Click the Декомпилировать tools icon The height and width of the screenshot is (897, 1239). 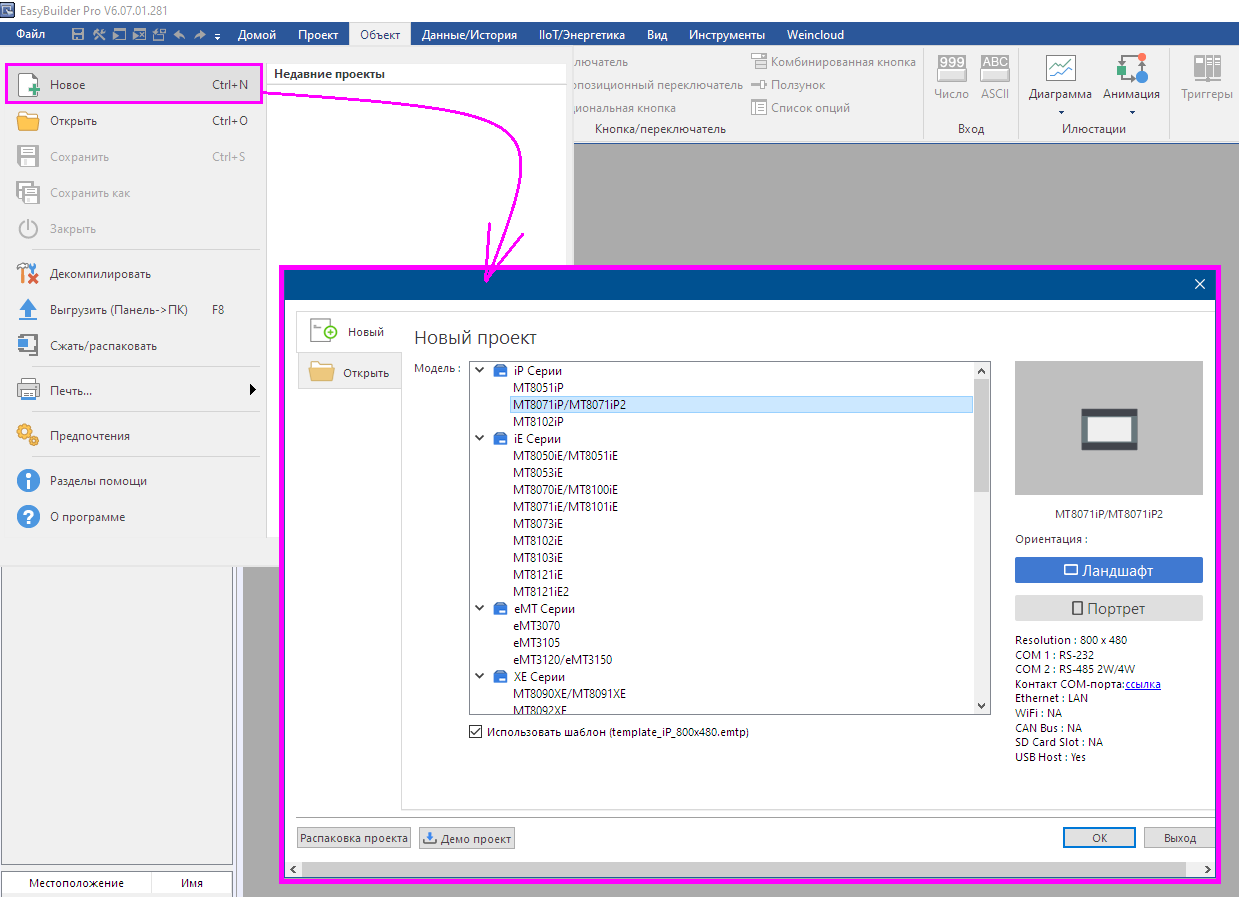tap(30, 274)
